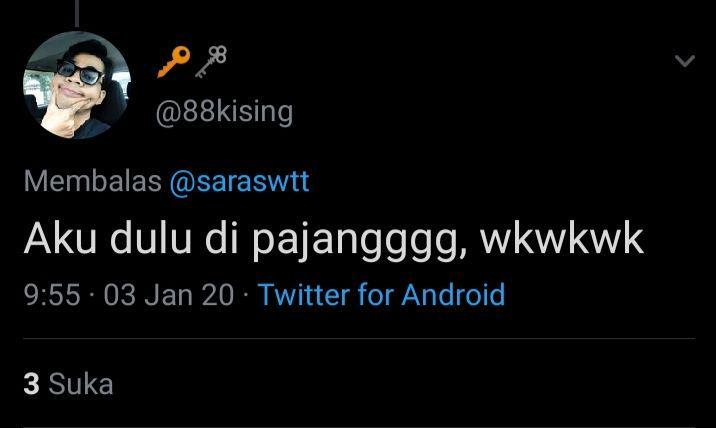This screenshot has width=716, height=428.
Task: Click the bold number 3 like count
Action: tap(32, 384)
